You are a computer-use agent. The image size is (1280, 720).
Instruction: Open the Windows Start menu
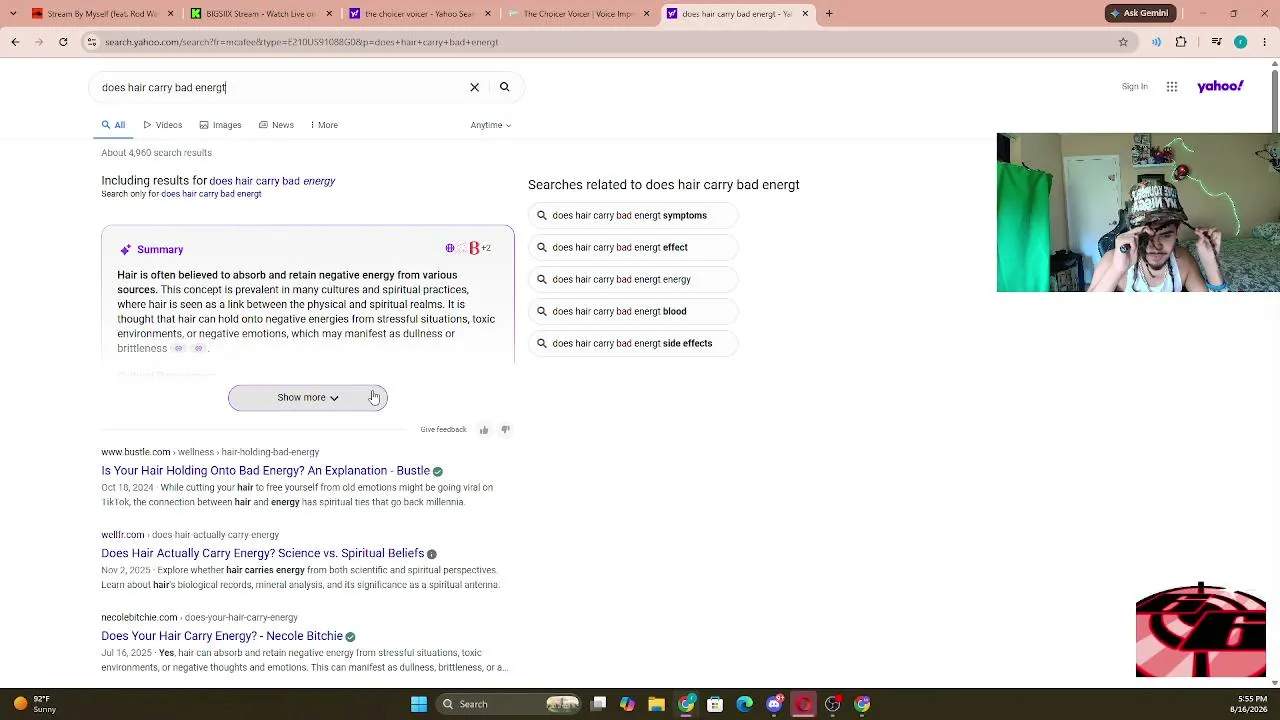pyautogui.click(x=419, y=704)
